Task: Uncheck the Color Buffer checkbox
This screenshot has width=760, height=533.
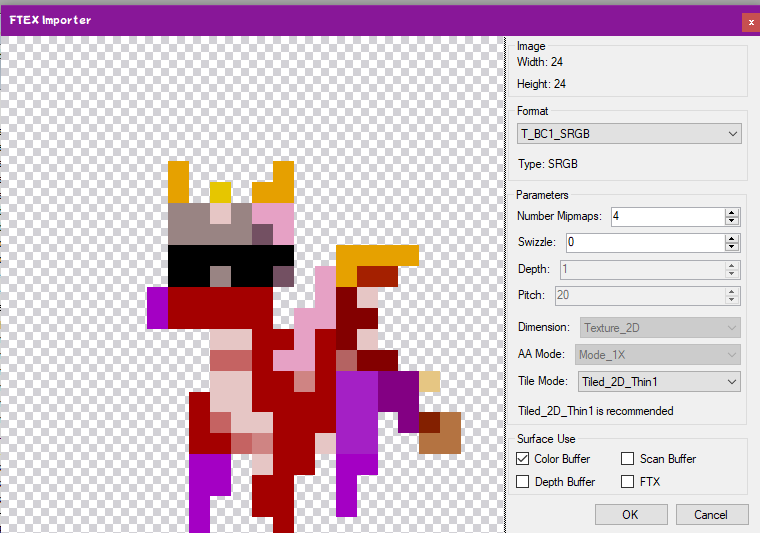Action: pos(522,458)
